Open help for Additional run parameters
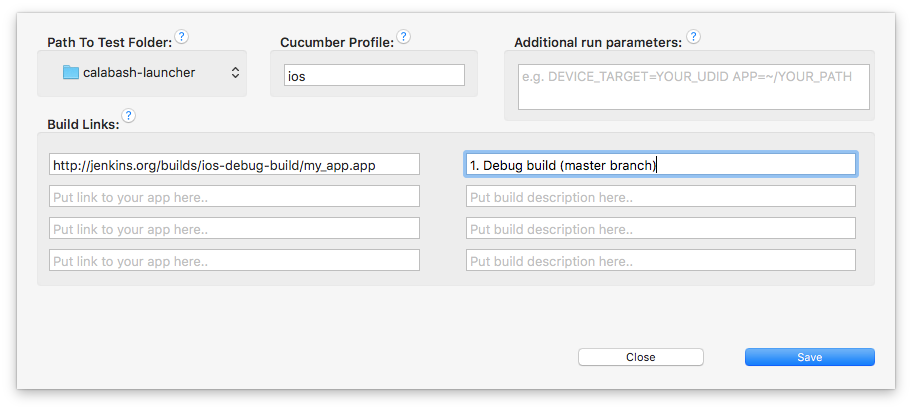Viewport: 912px width, 410px height. tap(693, 37)
